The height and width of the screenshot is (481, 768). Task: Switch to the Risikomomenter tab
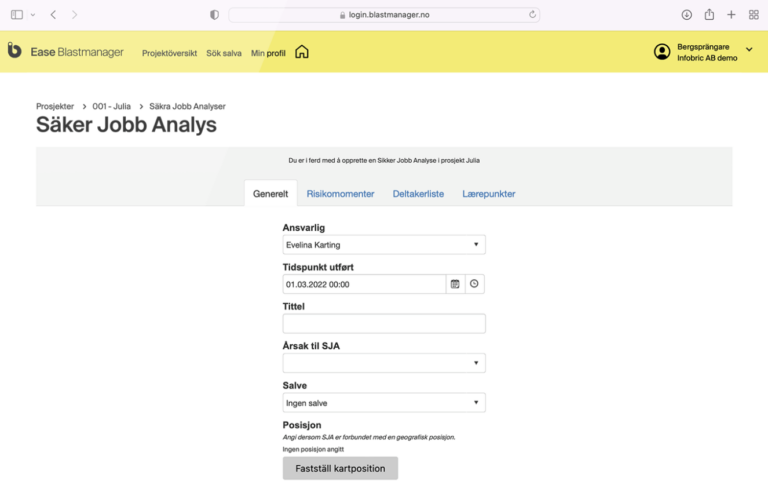(x=340, y=194)
